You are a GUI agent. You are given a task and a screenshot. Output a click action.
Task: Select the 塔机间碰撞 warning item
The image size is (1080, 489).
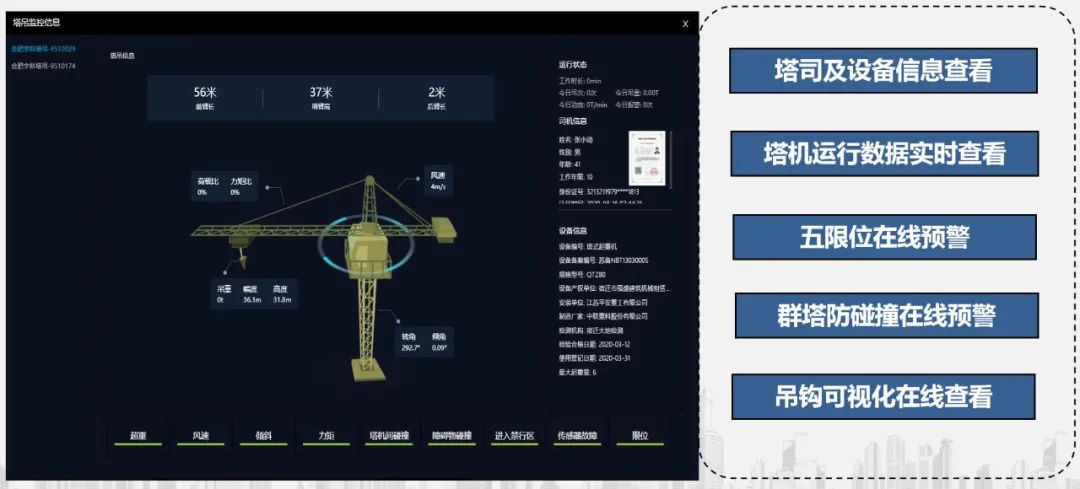tap(389, 437)
